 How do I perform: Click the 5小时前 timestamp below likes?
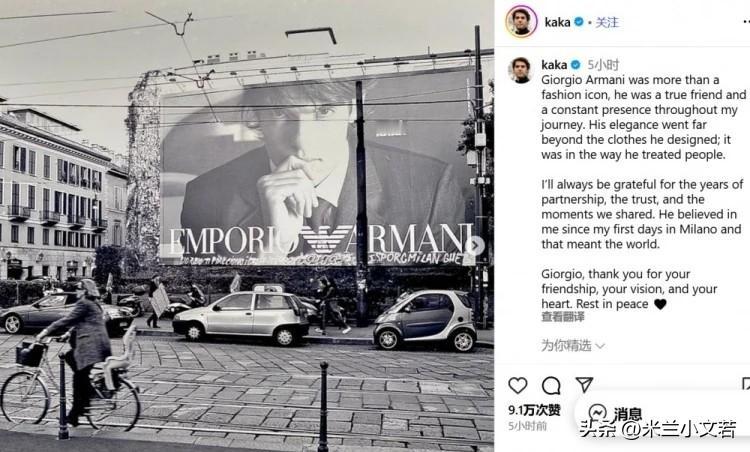[527, 426]
